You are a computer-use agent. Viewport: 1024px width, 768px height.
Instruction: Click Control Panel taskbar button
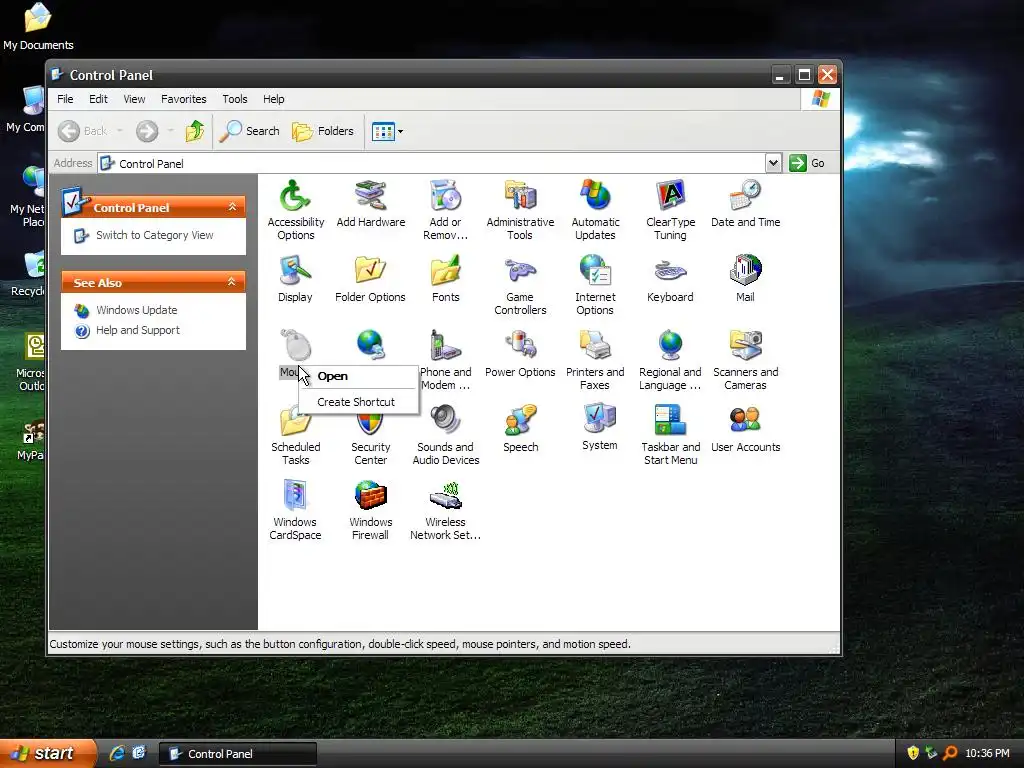click(x=238, y=754)
